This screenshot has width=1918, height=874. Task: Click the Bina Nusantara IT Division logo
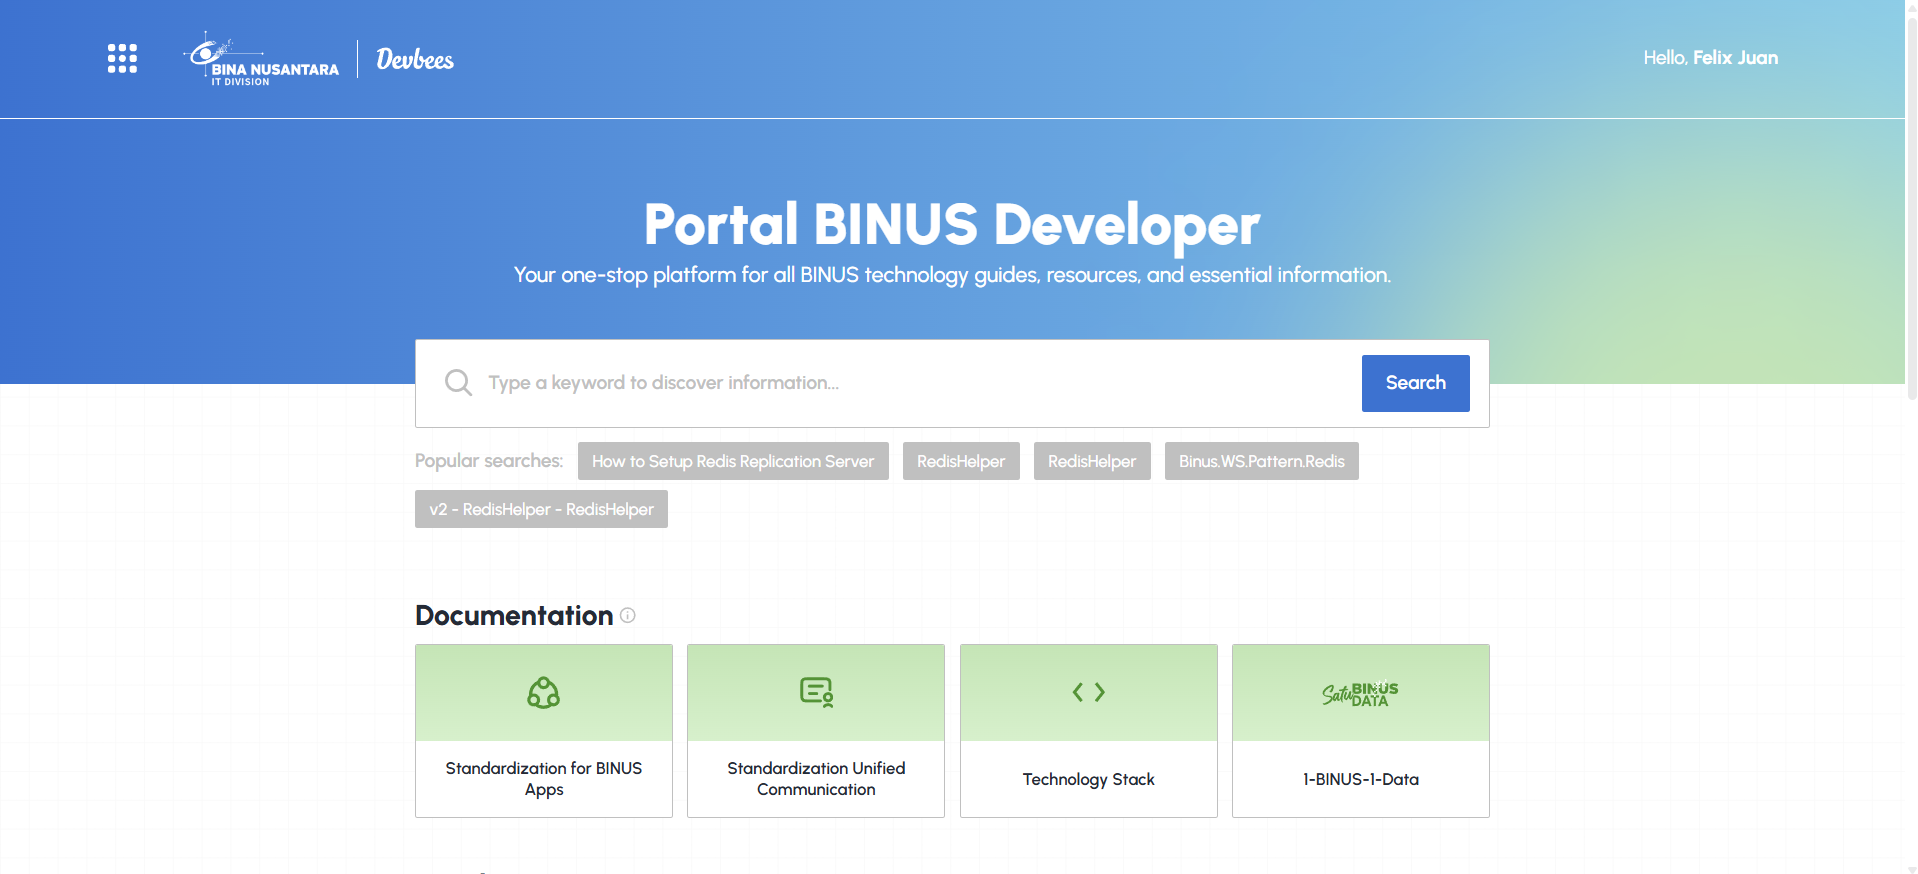click(x=262, y=59)
